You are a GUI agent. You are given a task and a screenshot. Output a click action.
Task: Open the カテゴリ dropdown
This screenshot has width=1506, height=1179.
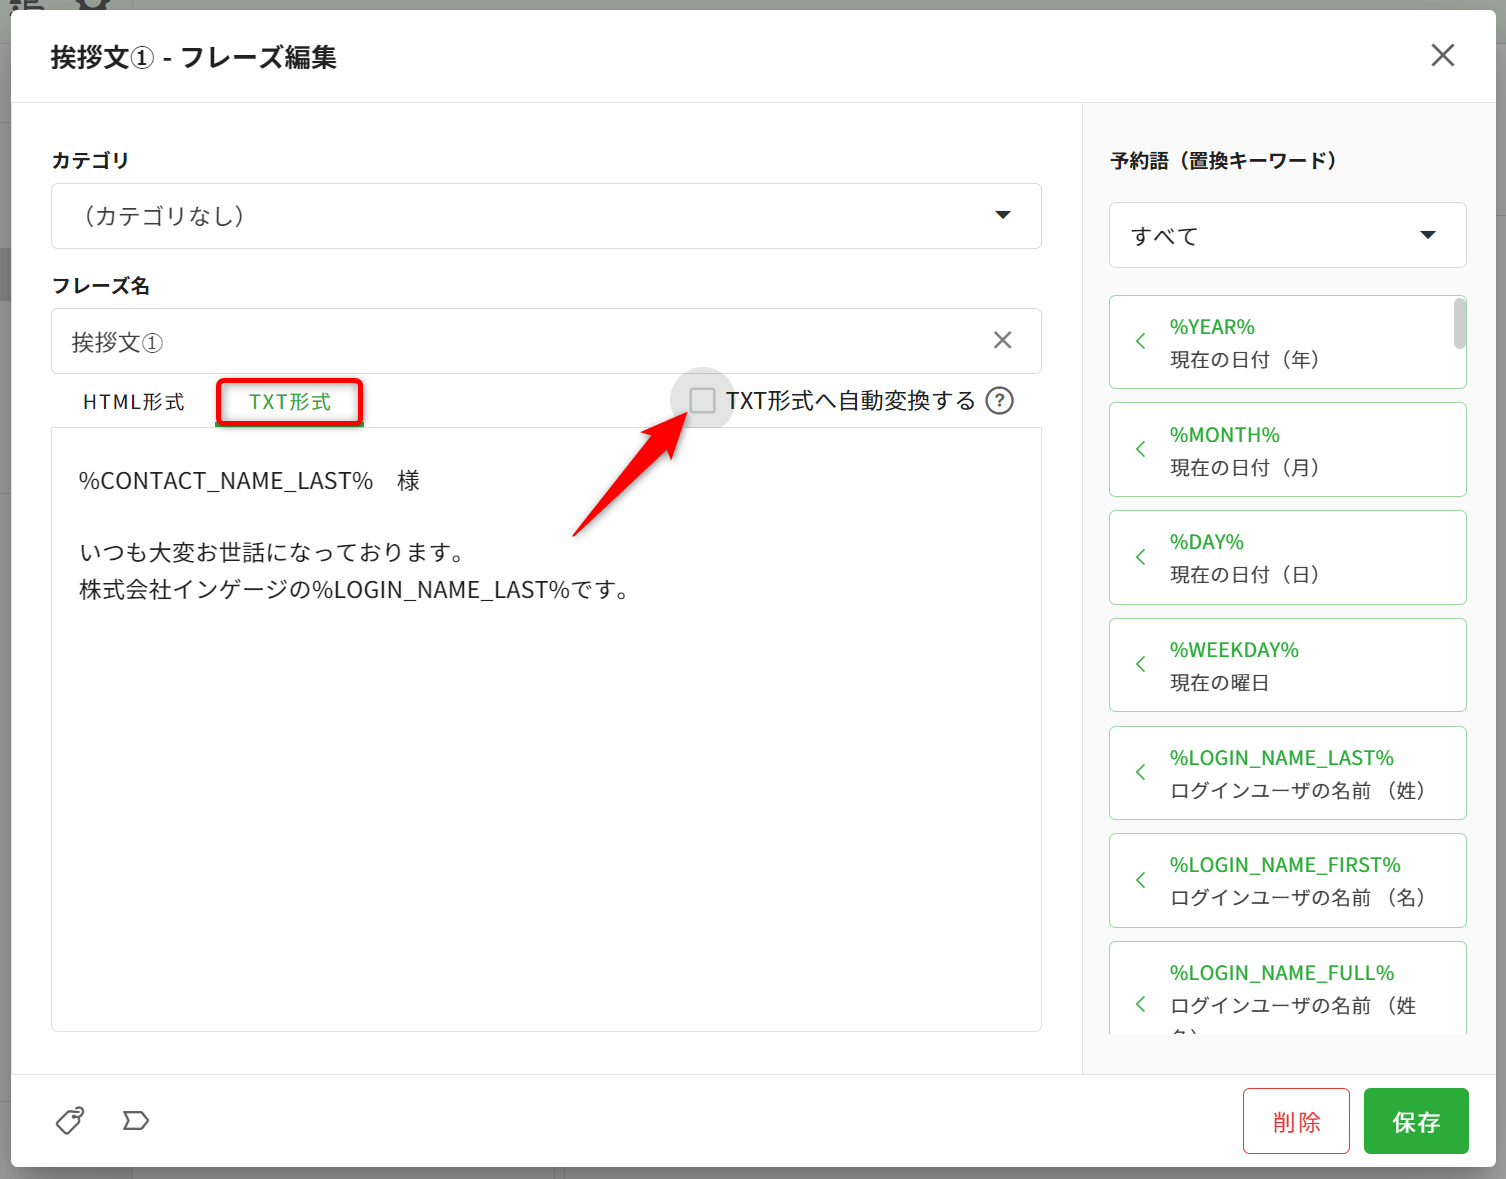546,216
